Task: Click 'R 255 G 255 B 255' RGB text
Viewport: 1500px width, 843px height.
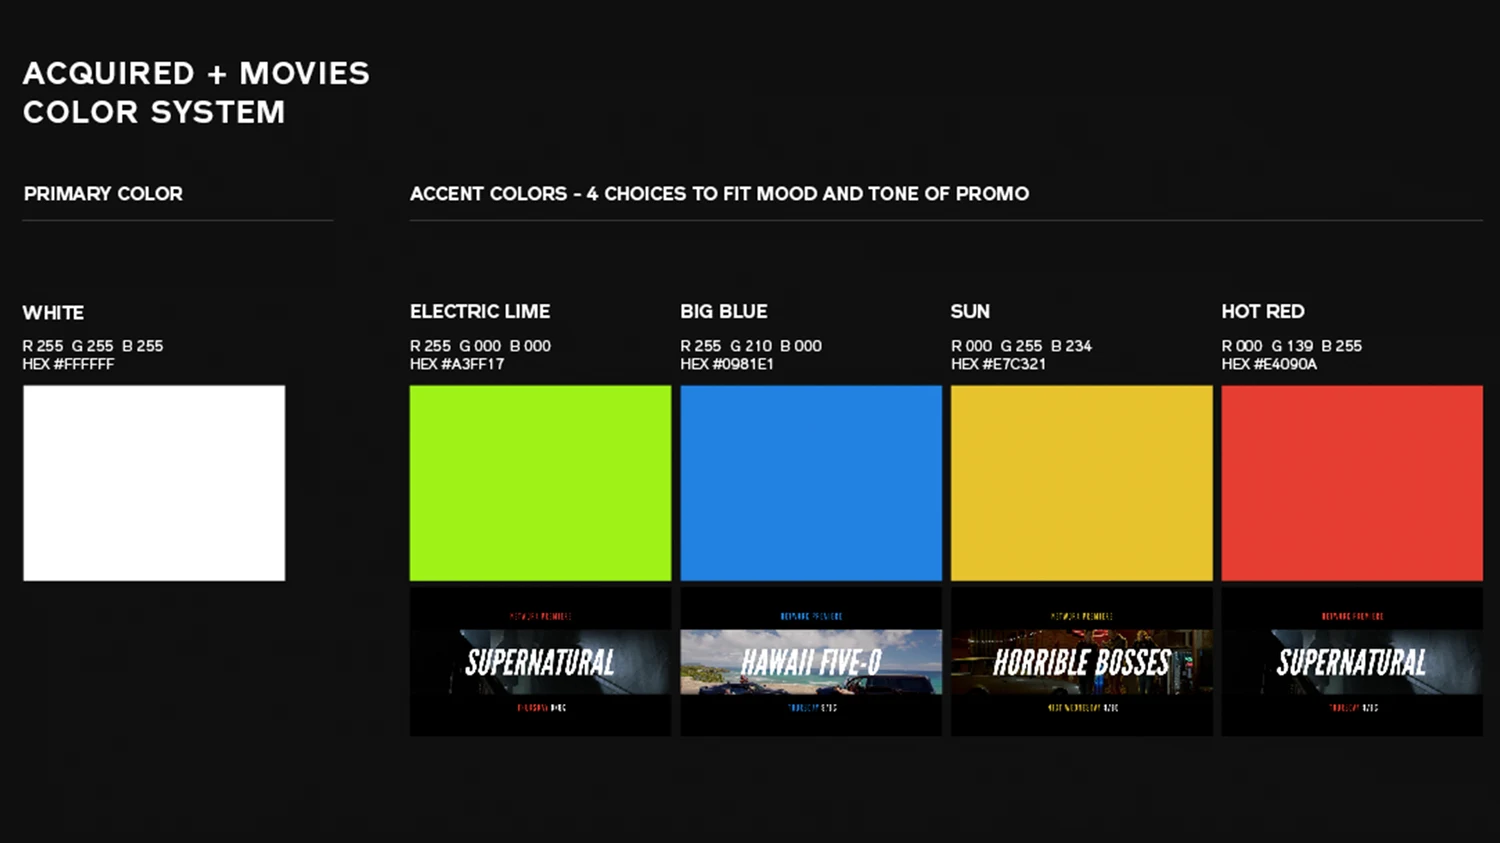Action: pyautogui.click(x=93, y=346)
